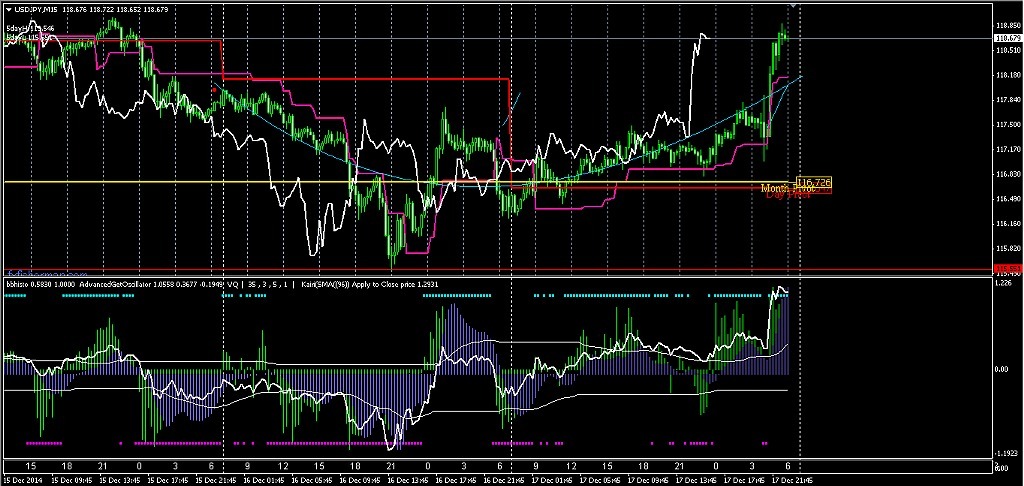Click the bbhisto 0.5880 1.0000 indicator label
This screenshot has height=486, width=1024.
tap(41, 285)
